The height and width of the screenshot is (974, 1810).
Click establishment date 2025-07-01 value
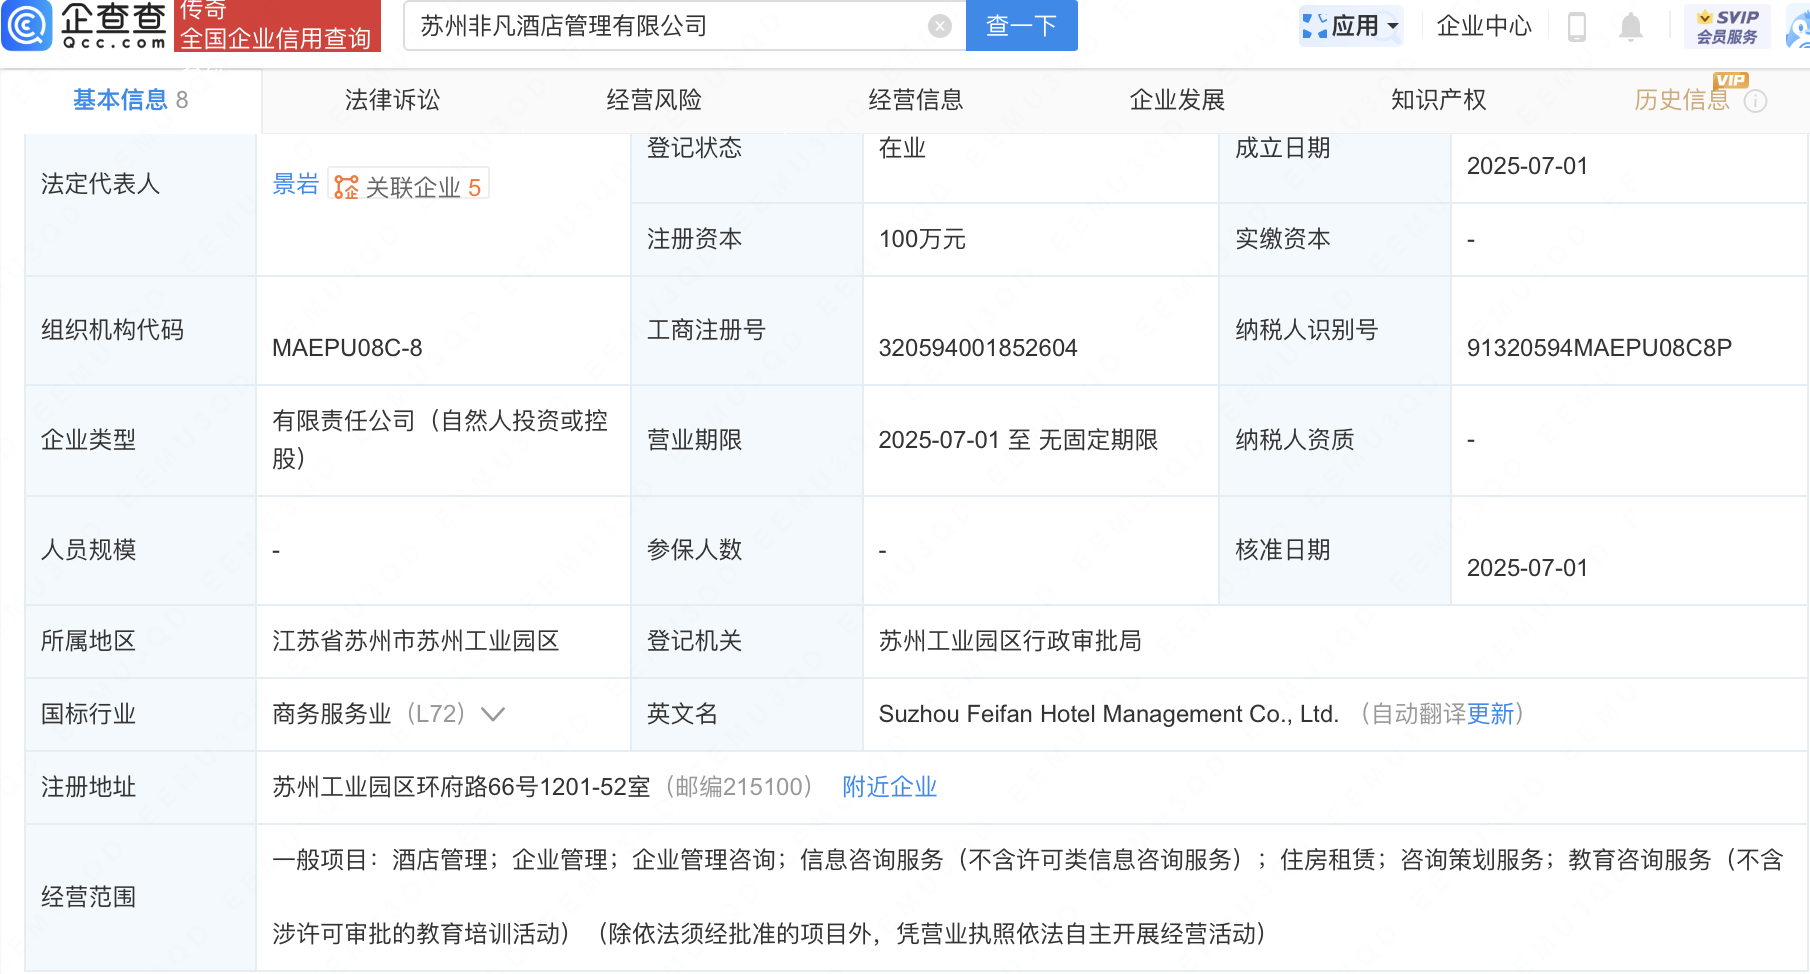1527,166
